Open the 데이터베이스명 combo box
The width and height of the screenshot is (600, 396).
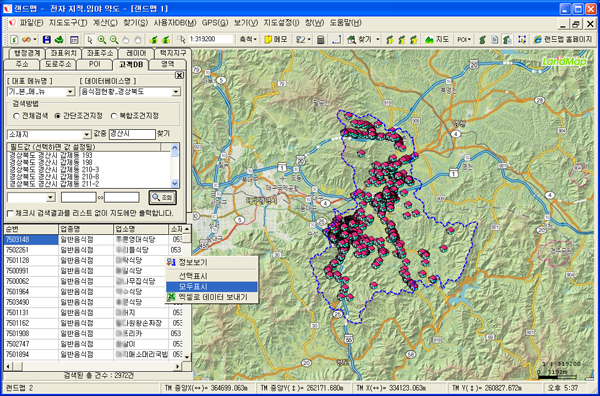[130, 92]
